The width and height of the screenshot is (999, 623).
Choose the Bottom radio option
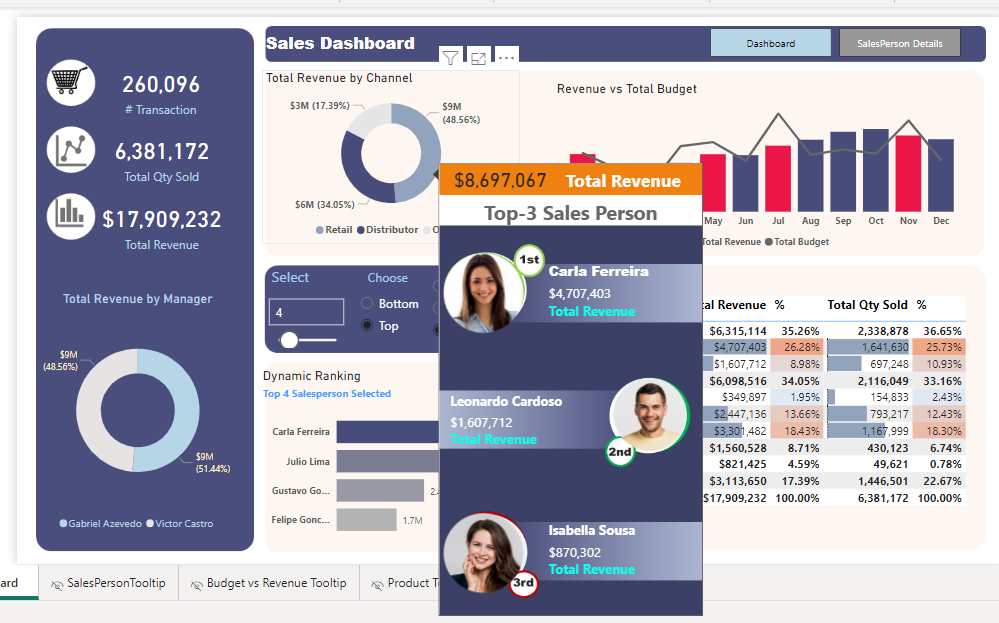point(367,303)
